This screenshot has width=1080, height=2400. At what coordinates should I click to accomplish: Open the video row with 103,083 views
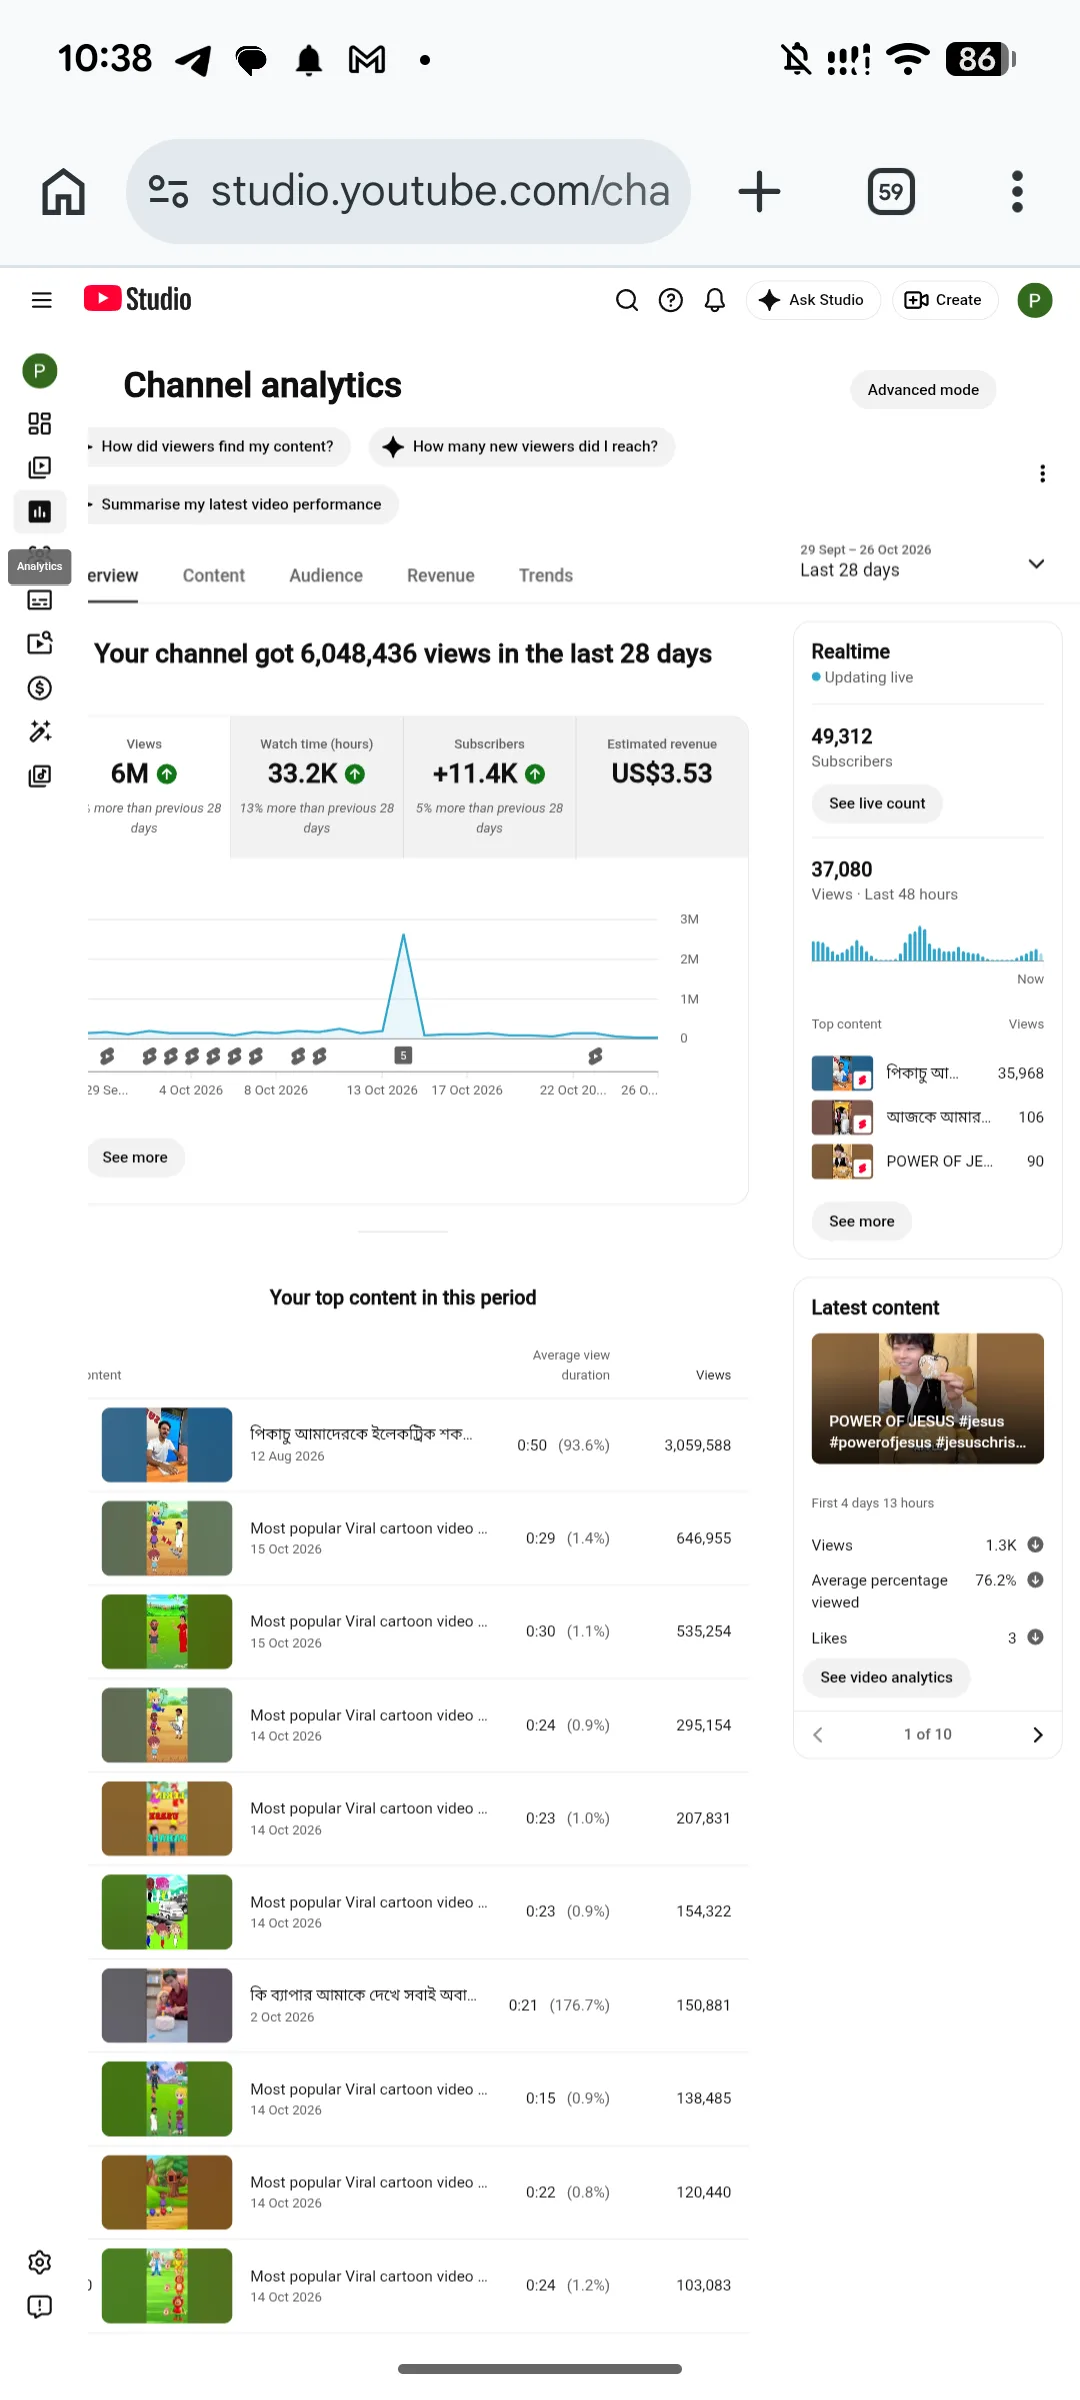[418, 2286]
